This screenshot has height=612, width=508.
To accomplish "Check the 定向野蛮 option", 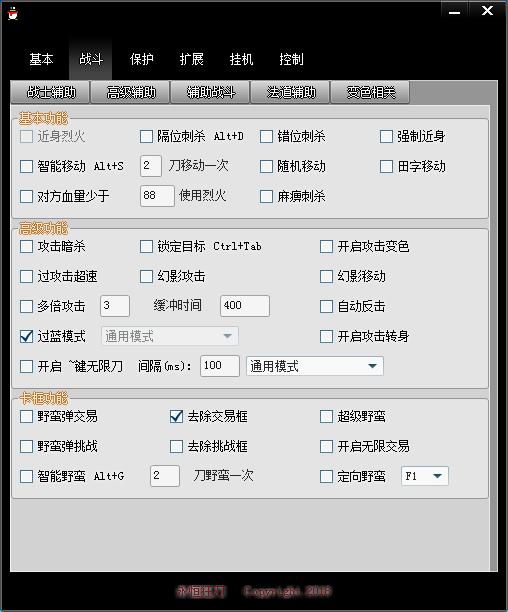I will 326,477.
